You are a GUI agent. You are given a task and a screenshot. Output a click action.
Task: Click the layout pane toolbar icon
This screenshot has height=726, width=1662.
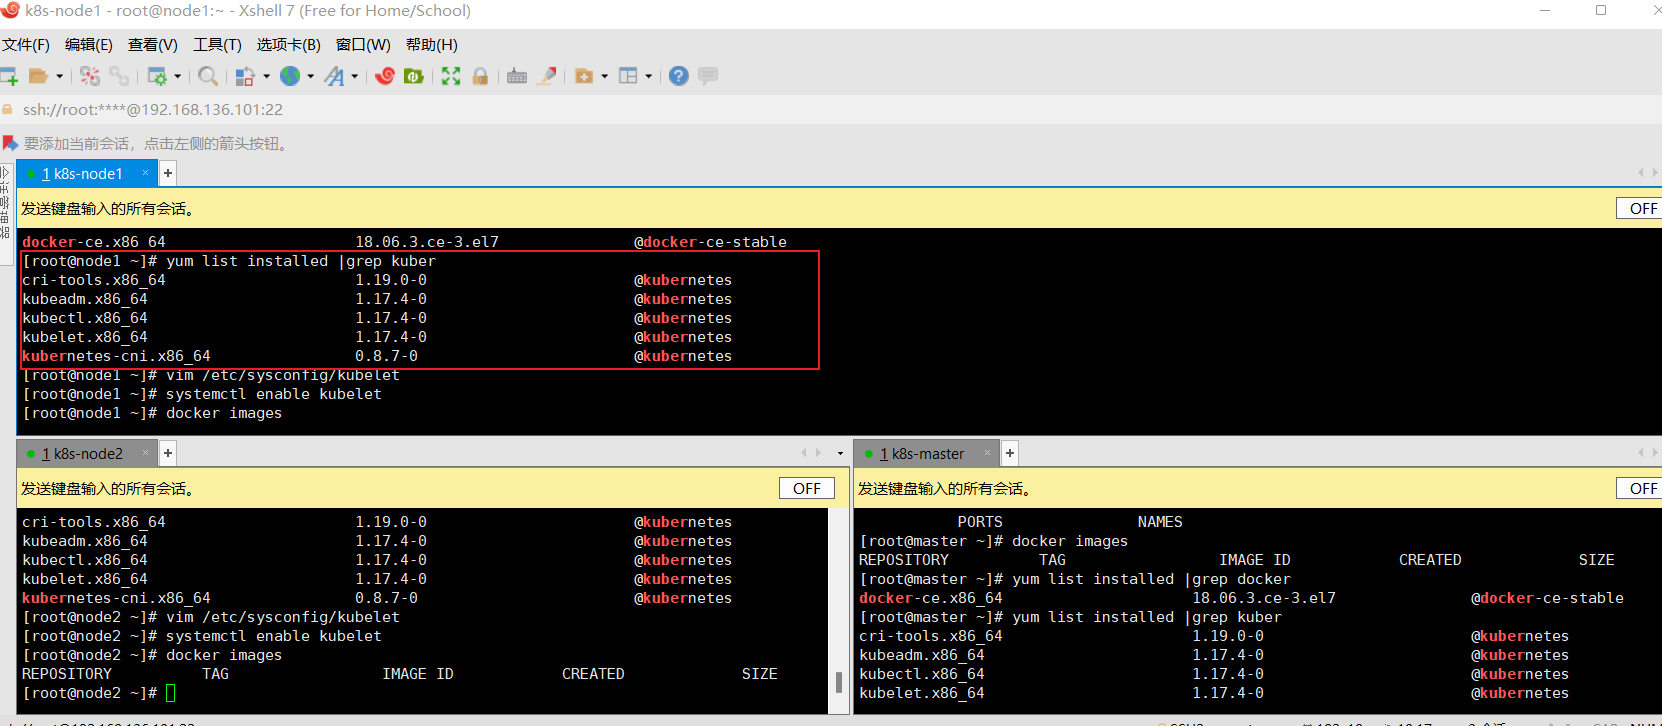(628, 76)
